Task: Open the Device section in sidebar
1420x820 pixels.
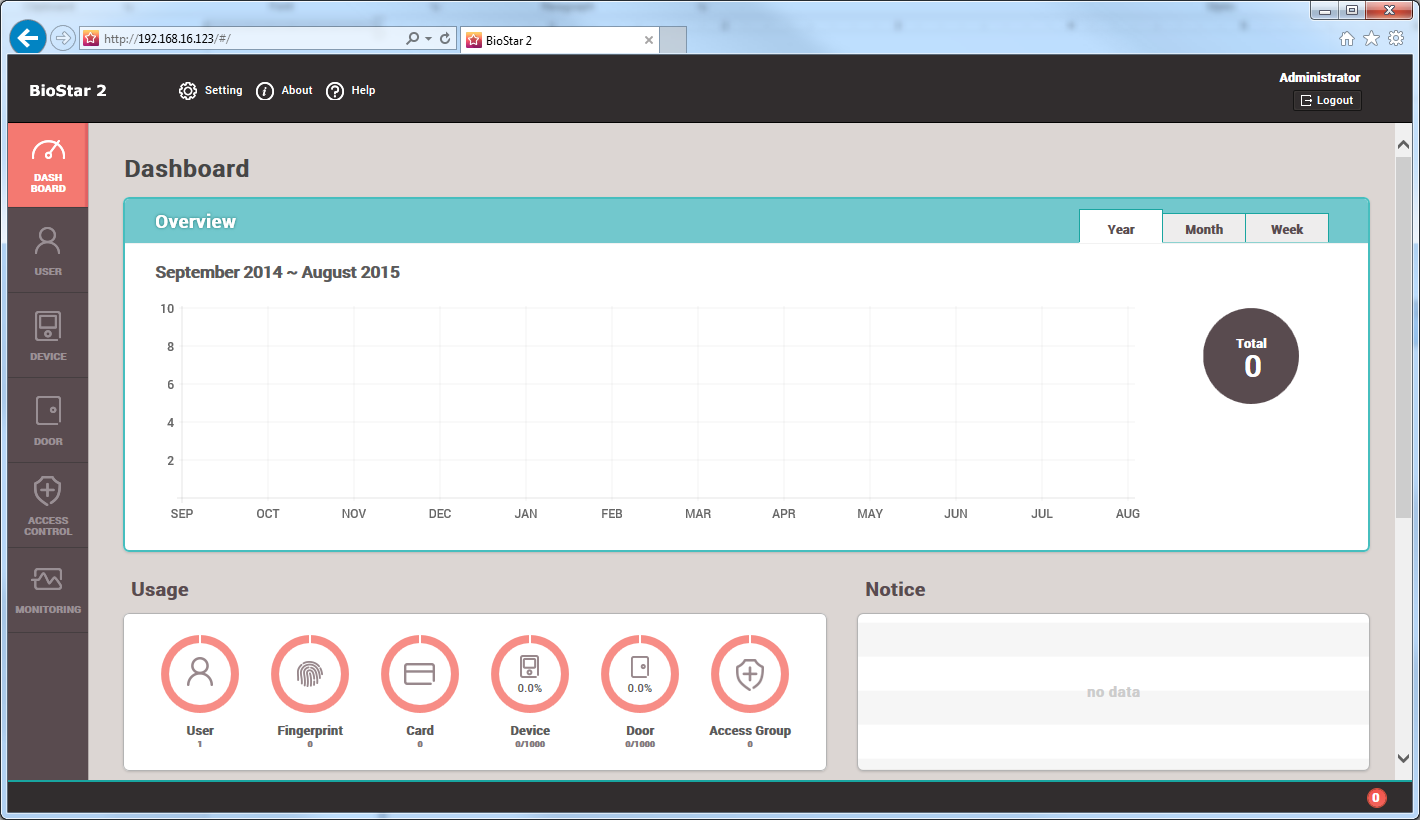Action: click(48, 336)
